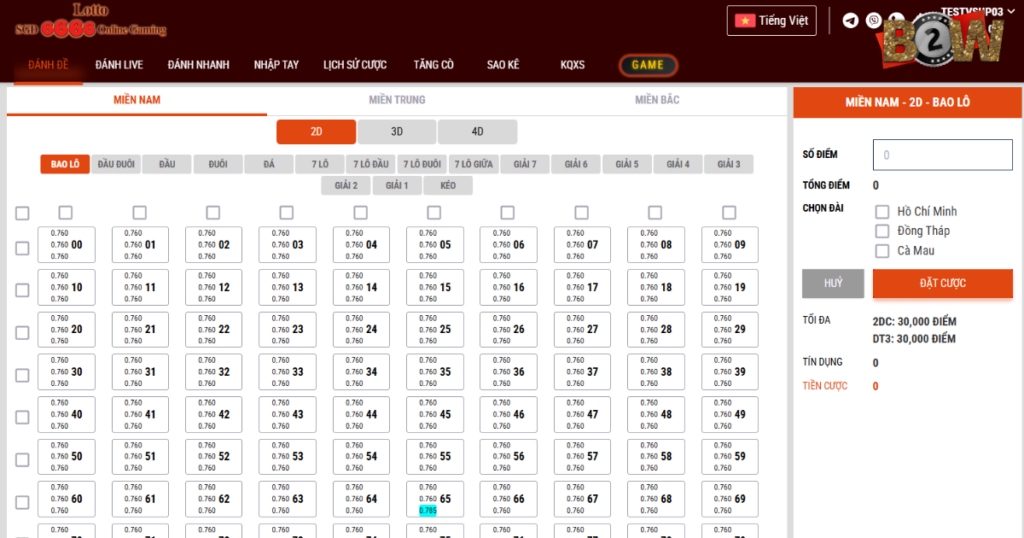Tick the row checkbox beside number 40
The height and width of the screenshot is (538, 1024).
(22, 417)
